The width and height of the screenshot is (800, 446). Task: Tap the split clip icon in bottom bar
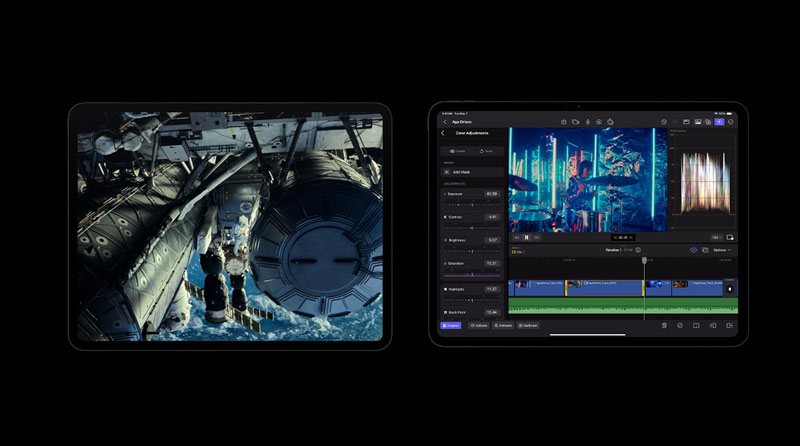pyautogui.click(x=696, y=325)
